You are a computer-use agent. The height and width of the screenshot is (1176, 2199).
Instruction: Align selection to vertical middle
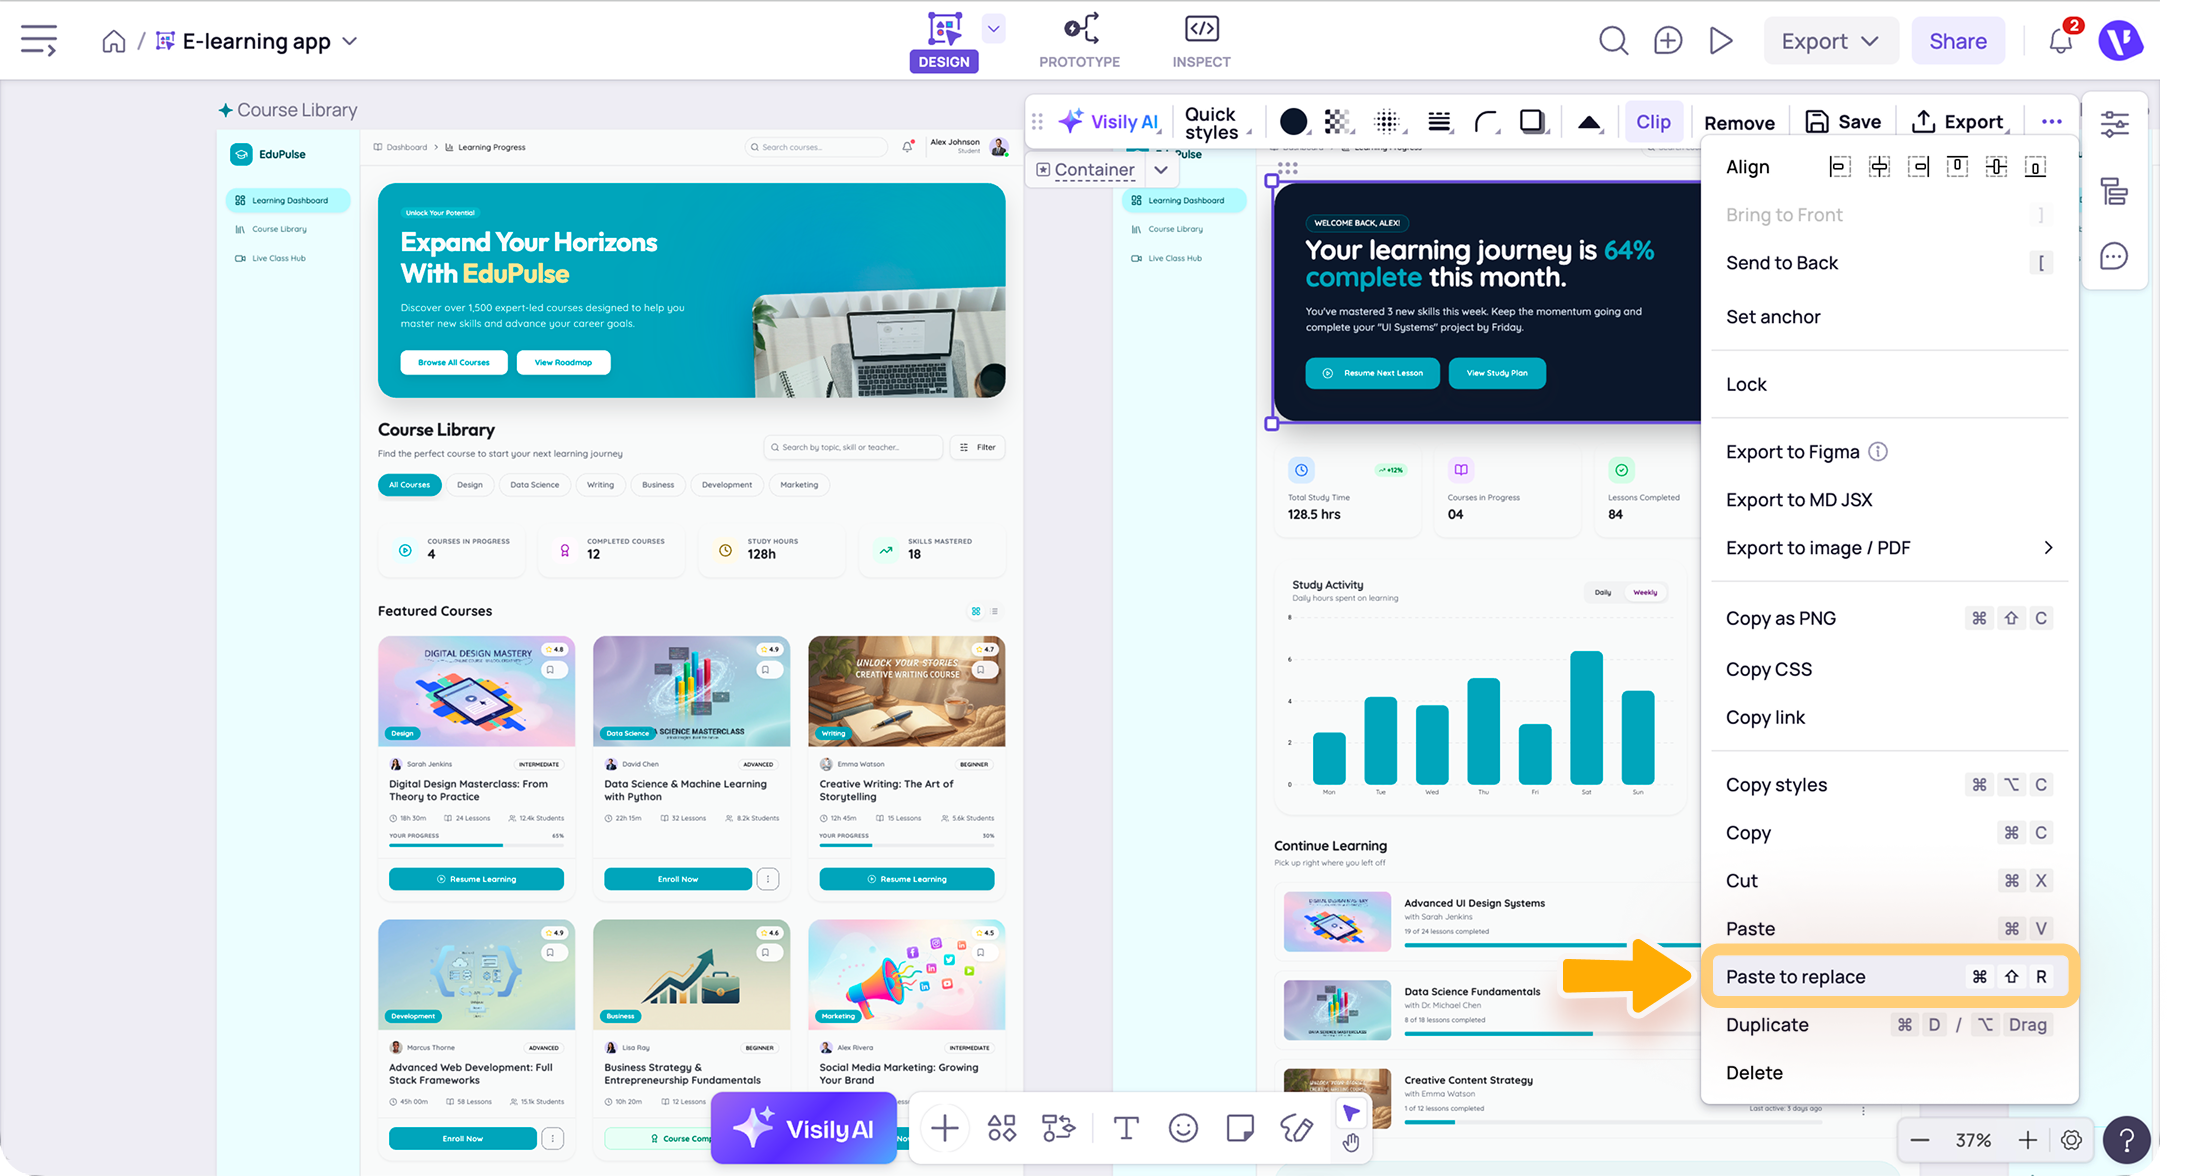pyautogui.click(x=1996, y=167)
